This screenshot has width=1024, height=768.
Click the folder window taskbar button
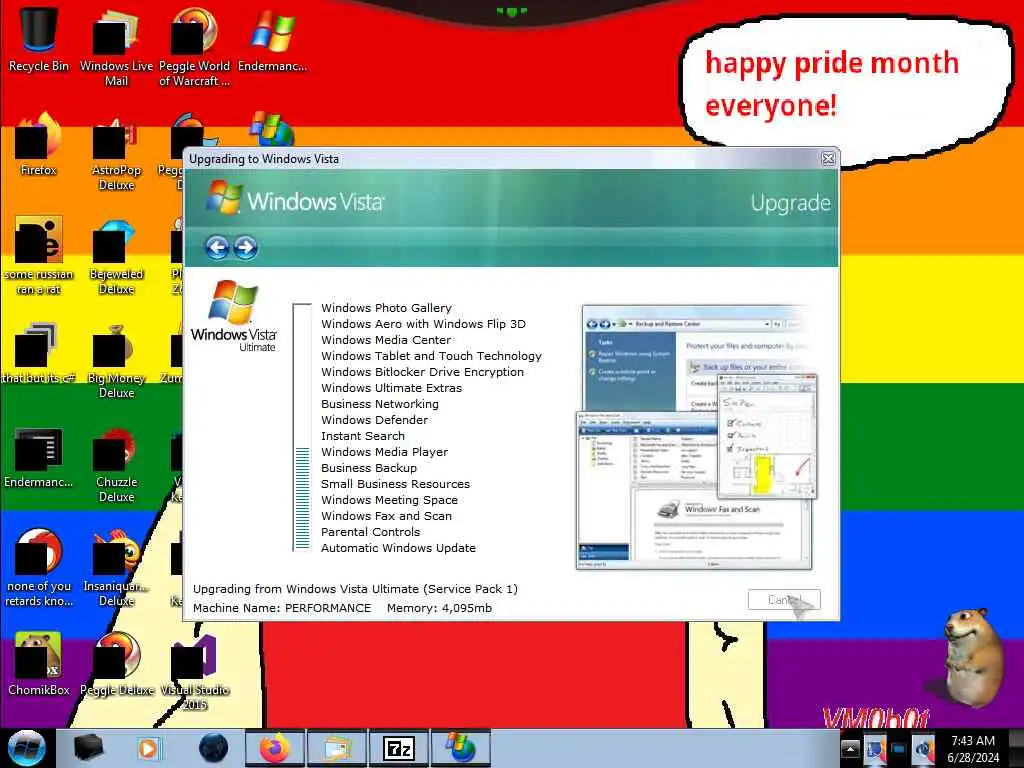pos(336,748)
